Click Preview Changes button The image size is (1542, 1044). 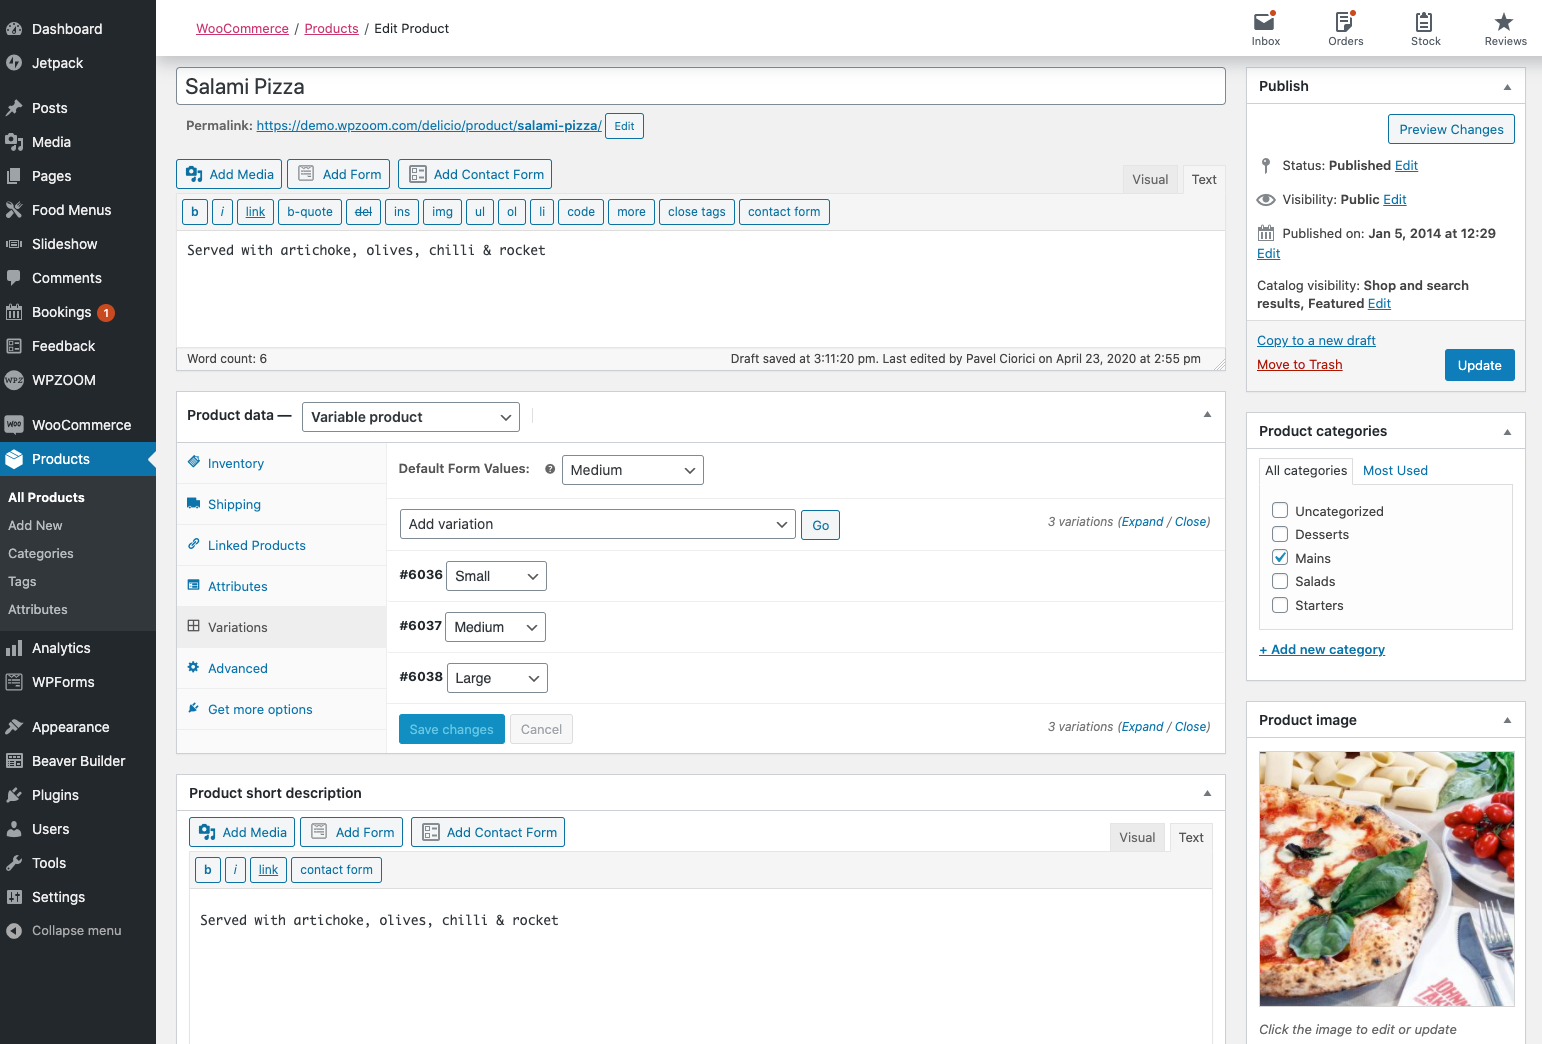(x=1451, y=129)
